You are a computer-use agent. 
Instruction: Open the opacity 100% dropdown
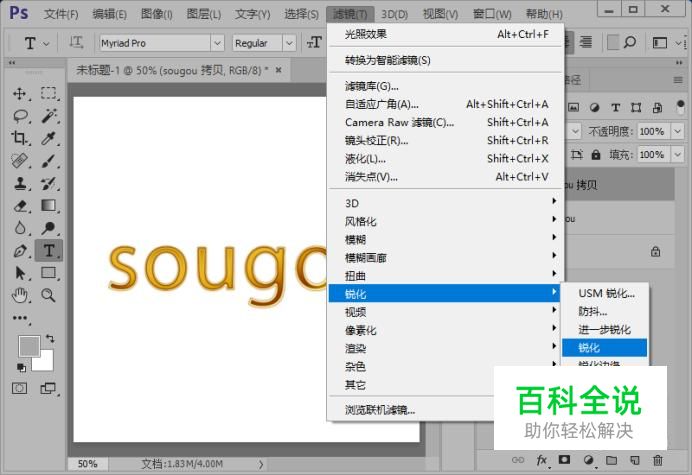tap(677, 131)
